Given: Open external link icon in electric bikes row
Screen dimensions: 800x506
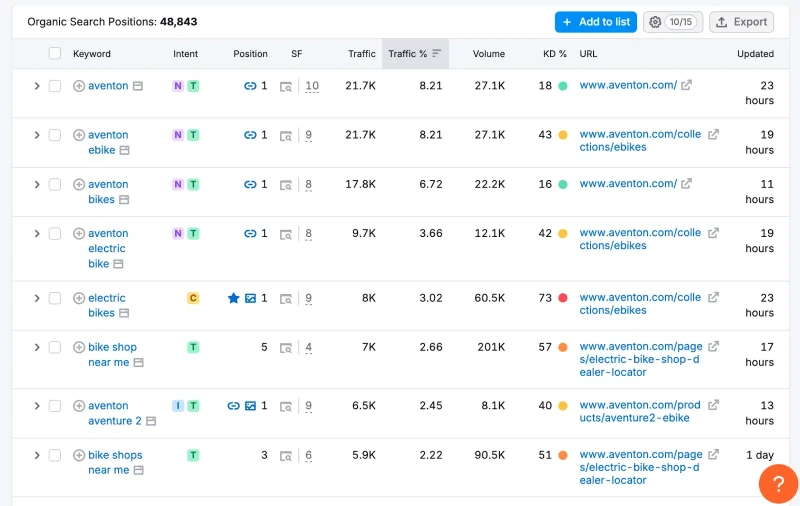Looking at the screenshot, I should pos(713,297).
